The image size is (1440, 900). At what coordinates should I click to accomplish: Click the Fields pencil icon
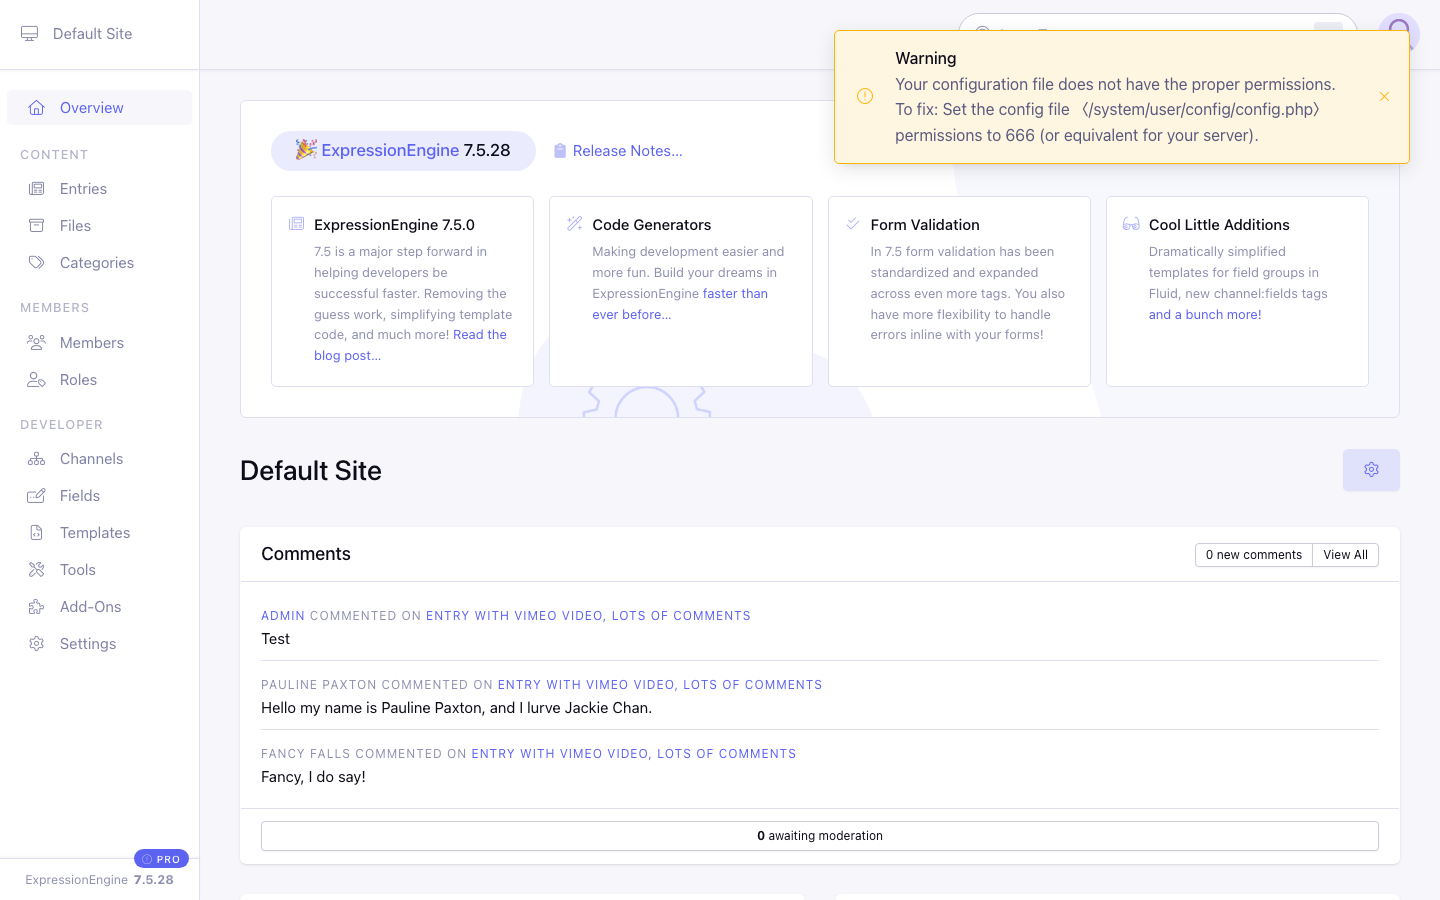click(37, 496)
